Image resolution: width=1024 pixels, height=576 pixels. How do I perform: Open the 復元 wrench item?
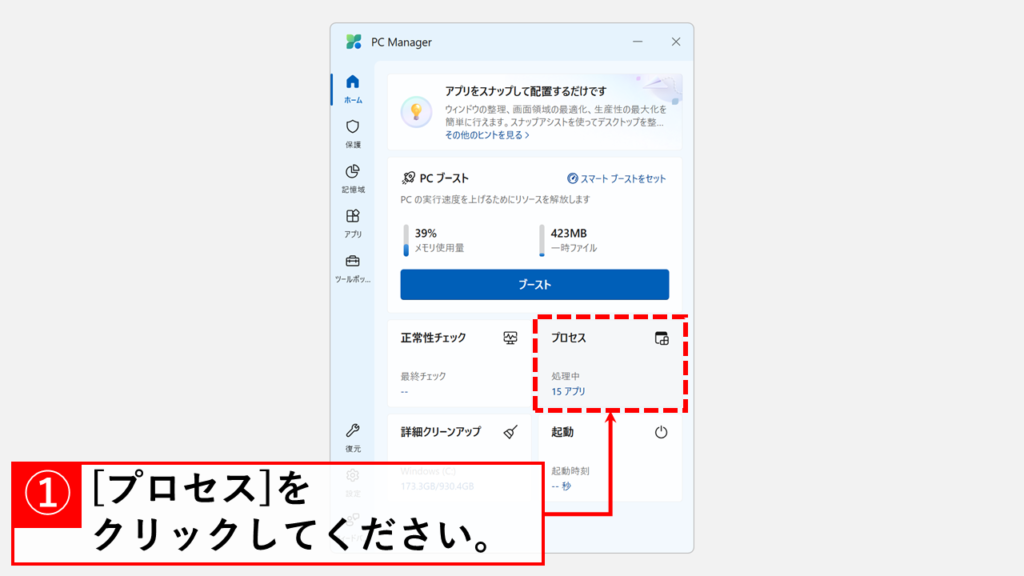[x=353, y=438]
